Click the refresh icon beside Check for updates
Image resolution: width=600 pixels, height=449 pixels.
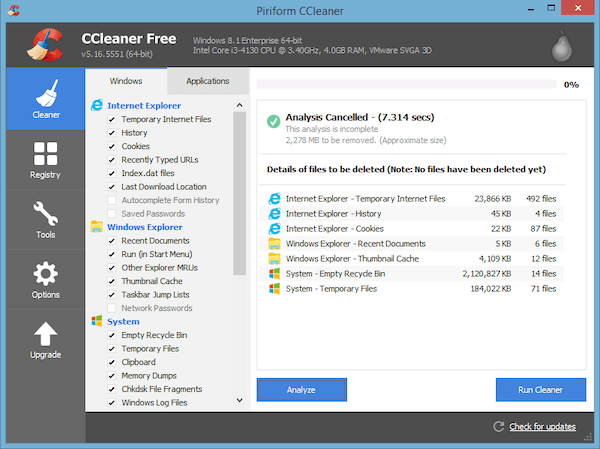coord(499,426)
